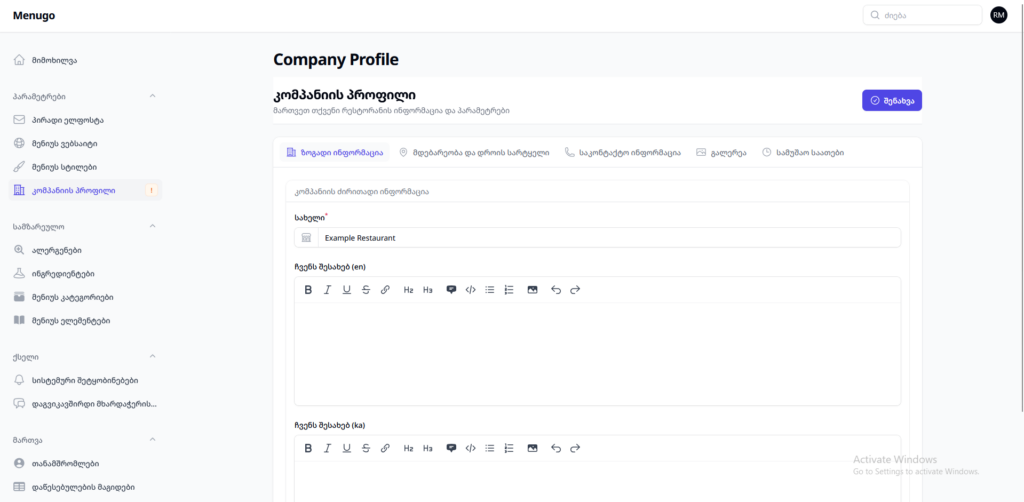Open the RM user avatar menu
Image resolution: width=1024 pixels, height=502 pixels.
(x=998, y=15)
